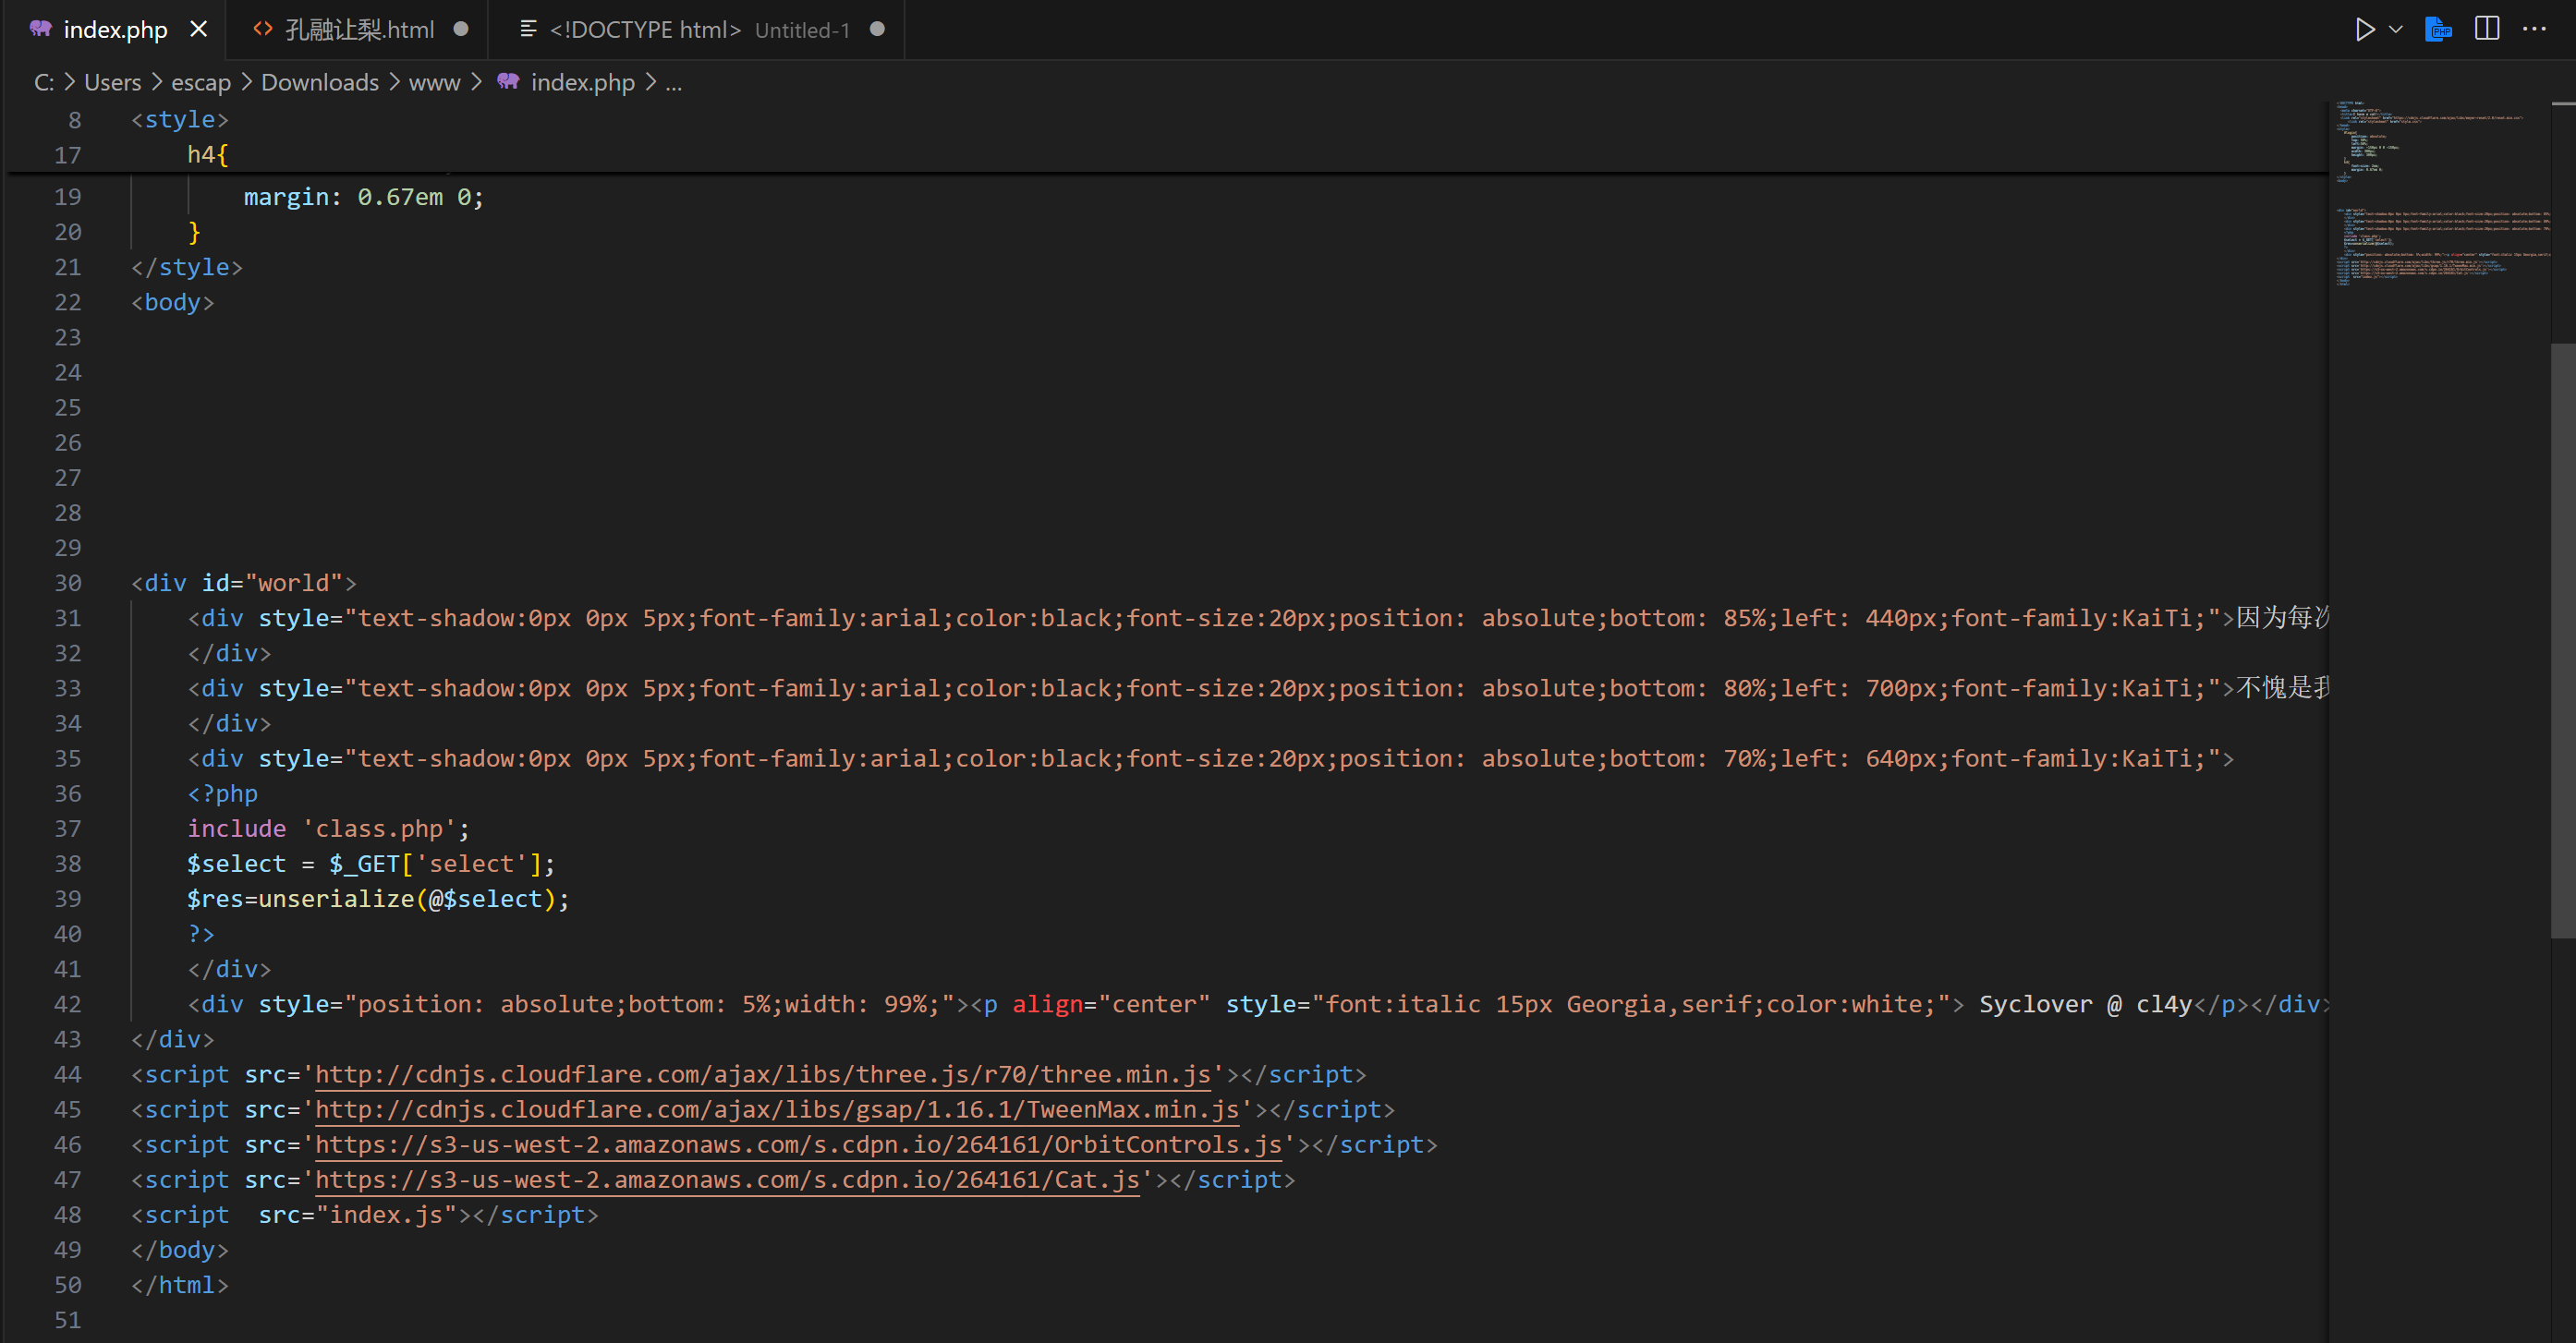Open the OrbitControls.js amazonaws link
Image resolution: width=2576 pixels, height=1343 pixels.
tap(798, 1144)
